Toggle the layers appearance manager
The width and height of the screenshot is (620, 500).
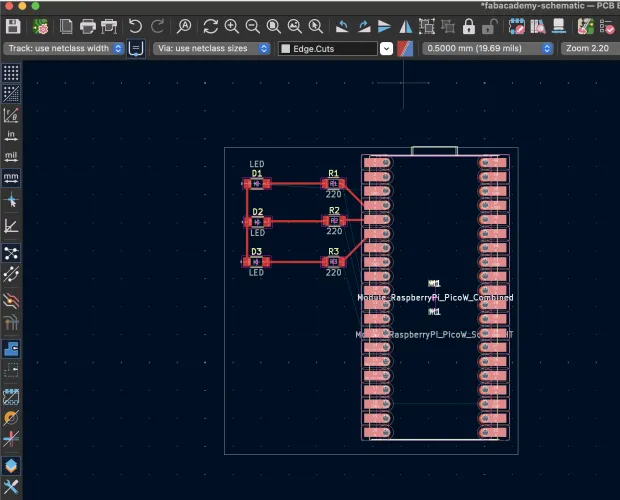pyautogui.click(x=11, y=466)
